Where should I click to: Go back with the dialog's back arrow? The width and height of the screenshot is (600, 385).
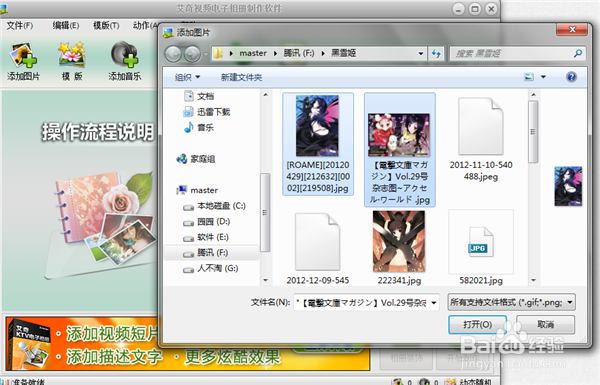[173, 54]
